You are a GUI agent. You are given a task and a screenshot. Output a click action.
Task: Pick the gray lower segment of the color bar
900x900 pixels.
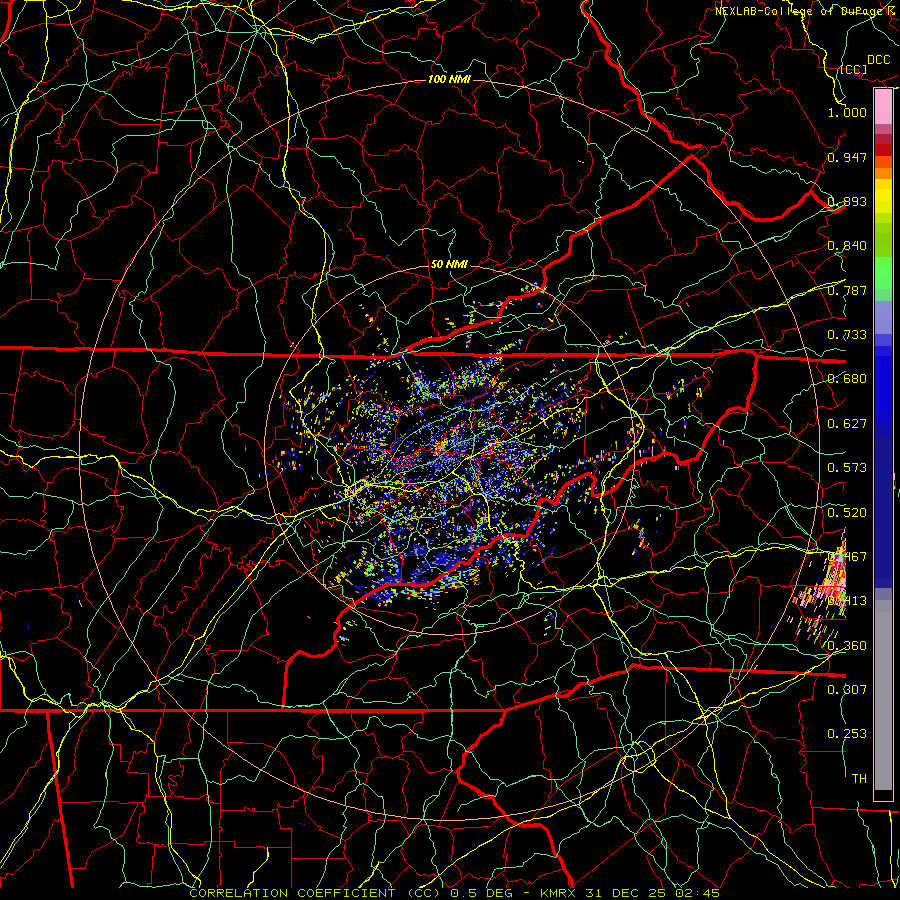[883, 695]
